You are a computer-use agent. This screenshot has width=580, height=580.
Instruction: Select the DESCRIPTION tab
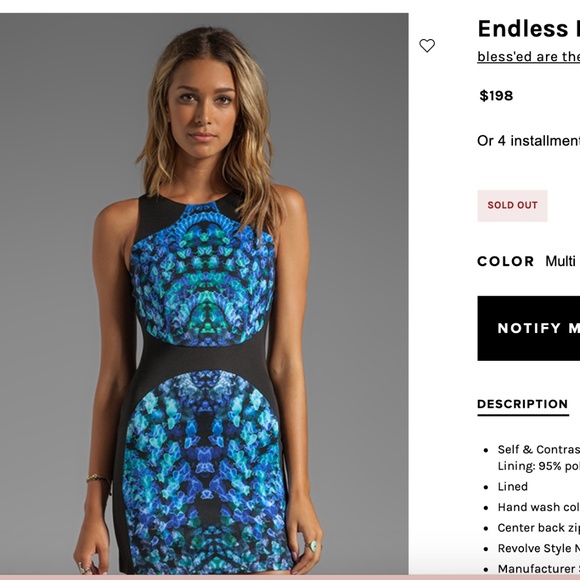(523, 404)
